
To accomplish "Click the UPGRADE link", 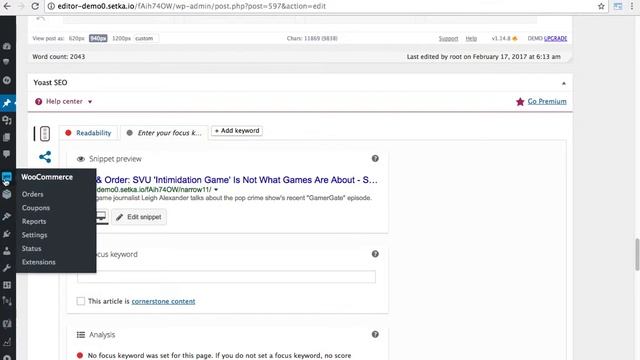I will tap(556, 38).
